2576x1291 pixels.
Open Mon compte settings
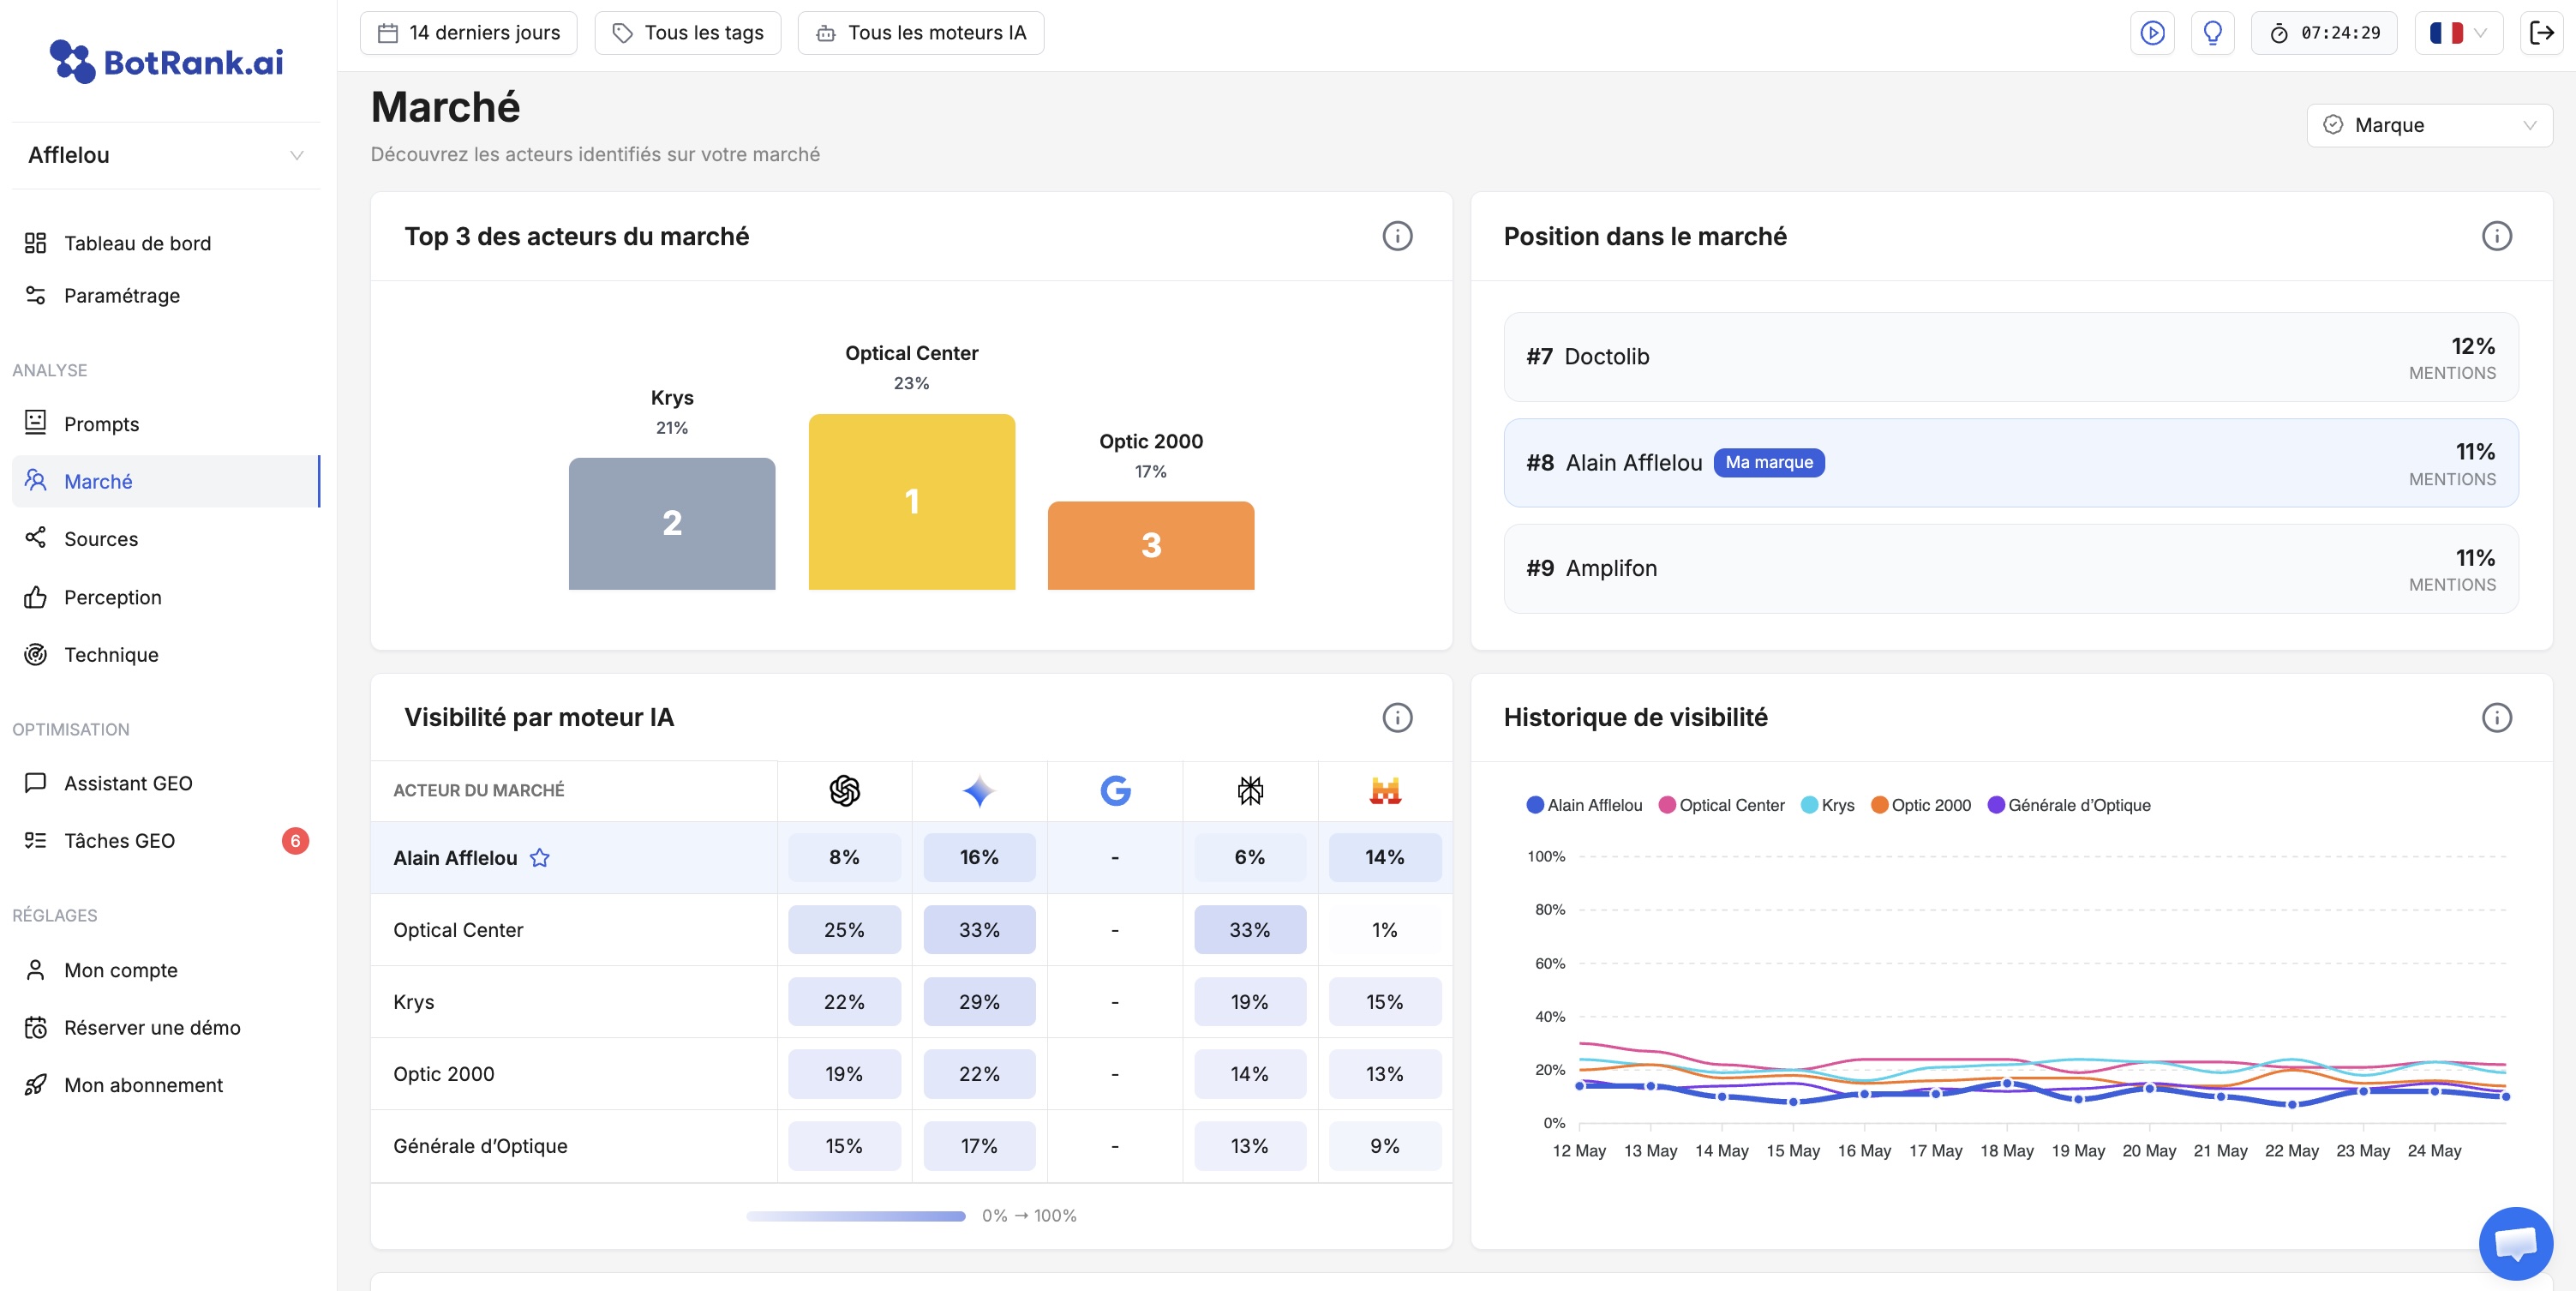pos(166,970)
